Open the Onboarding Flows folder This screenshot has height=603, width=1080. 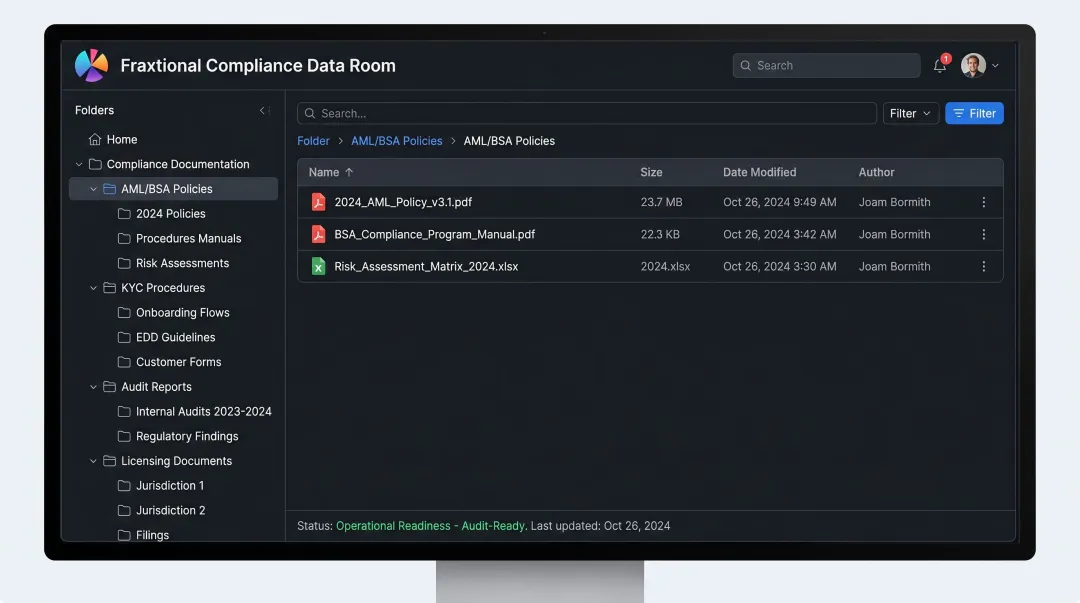(x=182, y=313)
